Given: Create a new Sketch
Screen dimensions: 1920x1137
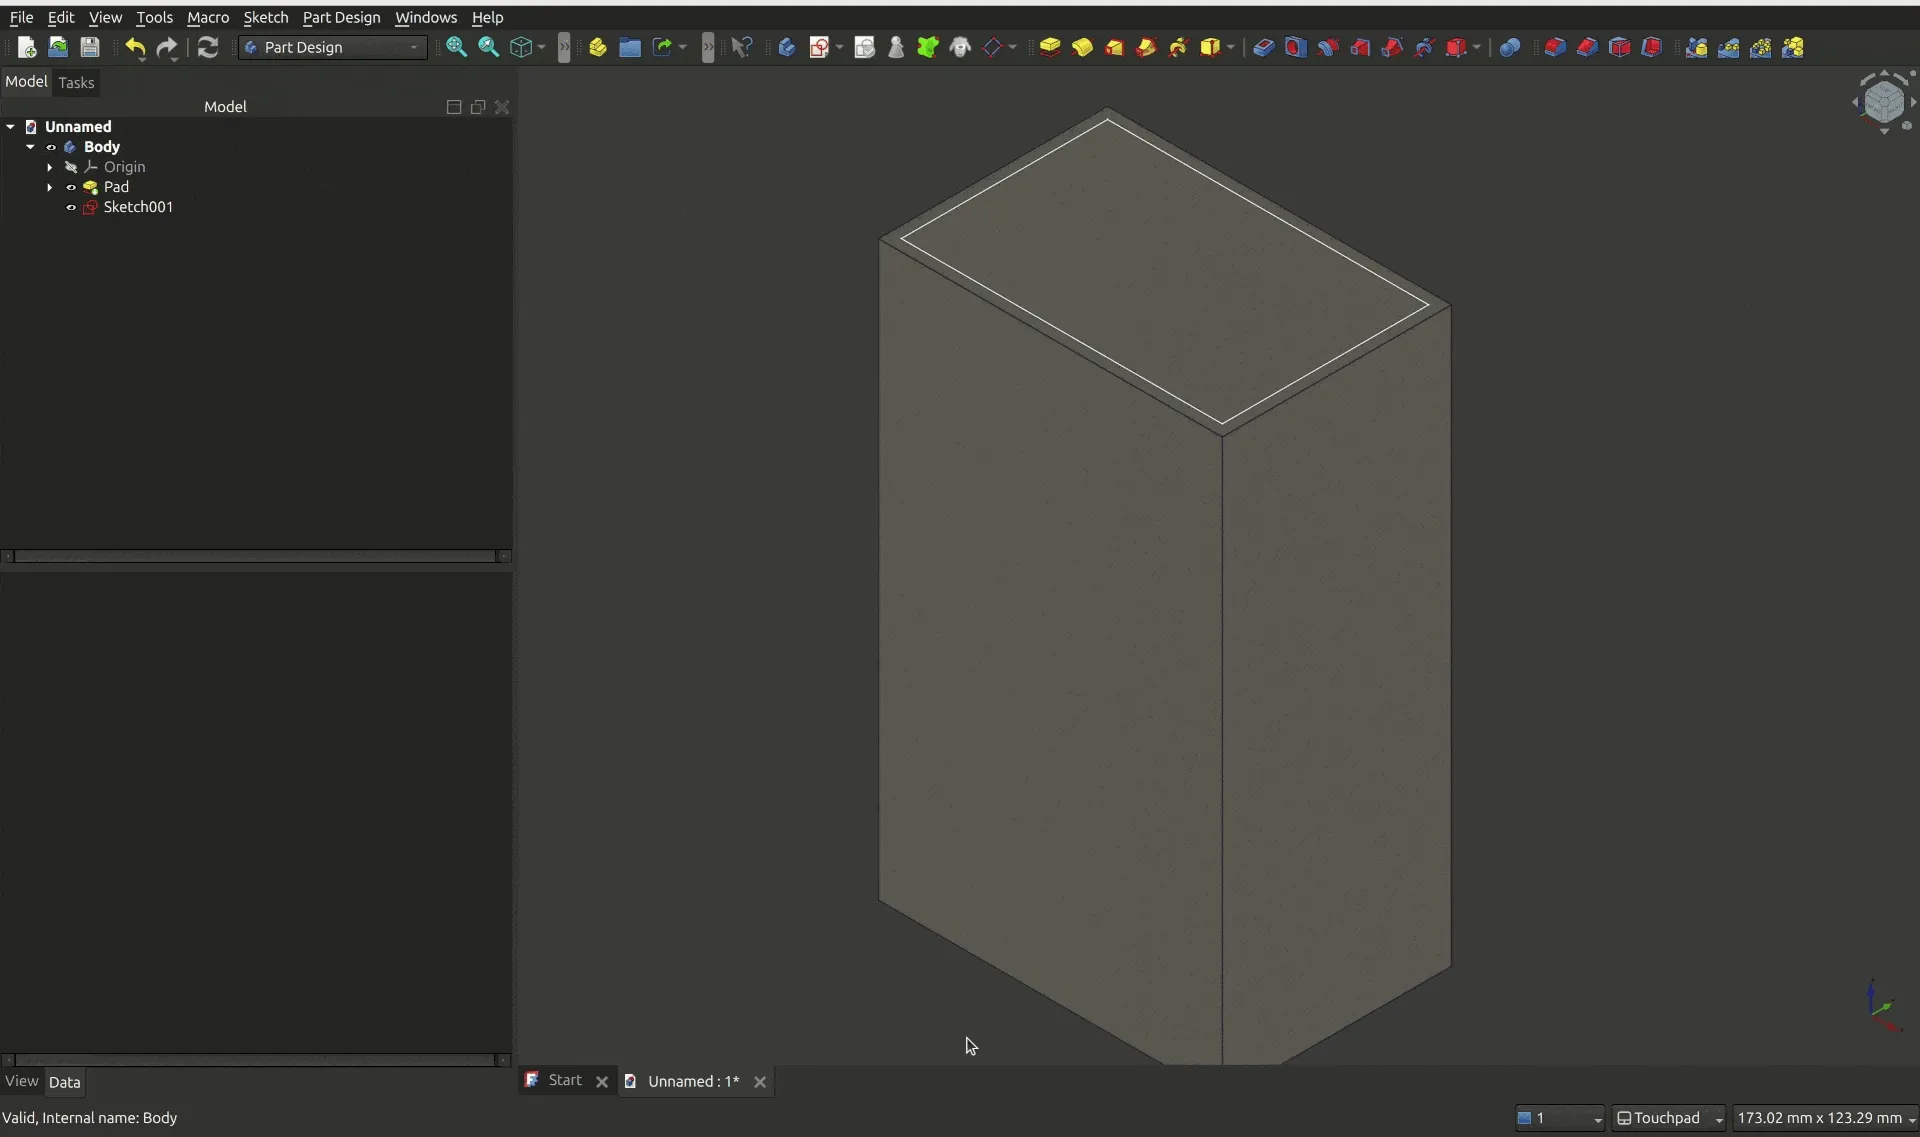Looking at the screenshot, I should pyautogui.click(x=820, y=47).
